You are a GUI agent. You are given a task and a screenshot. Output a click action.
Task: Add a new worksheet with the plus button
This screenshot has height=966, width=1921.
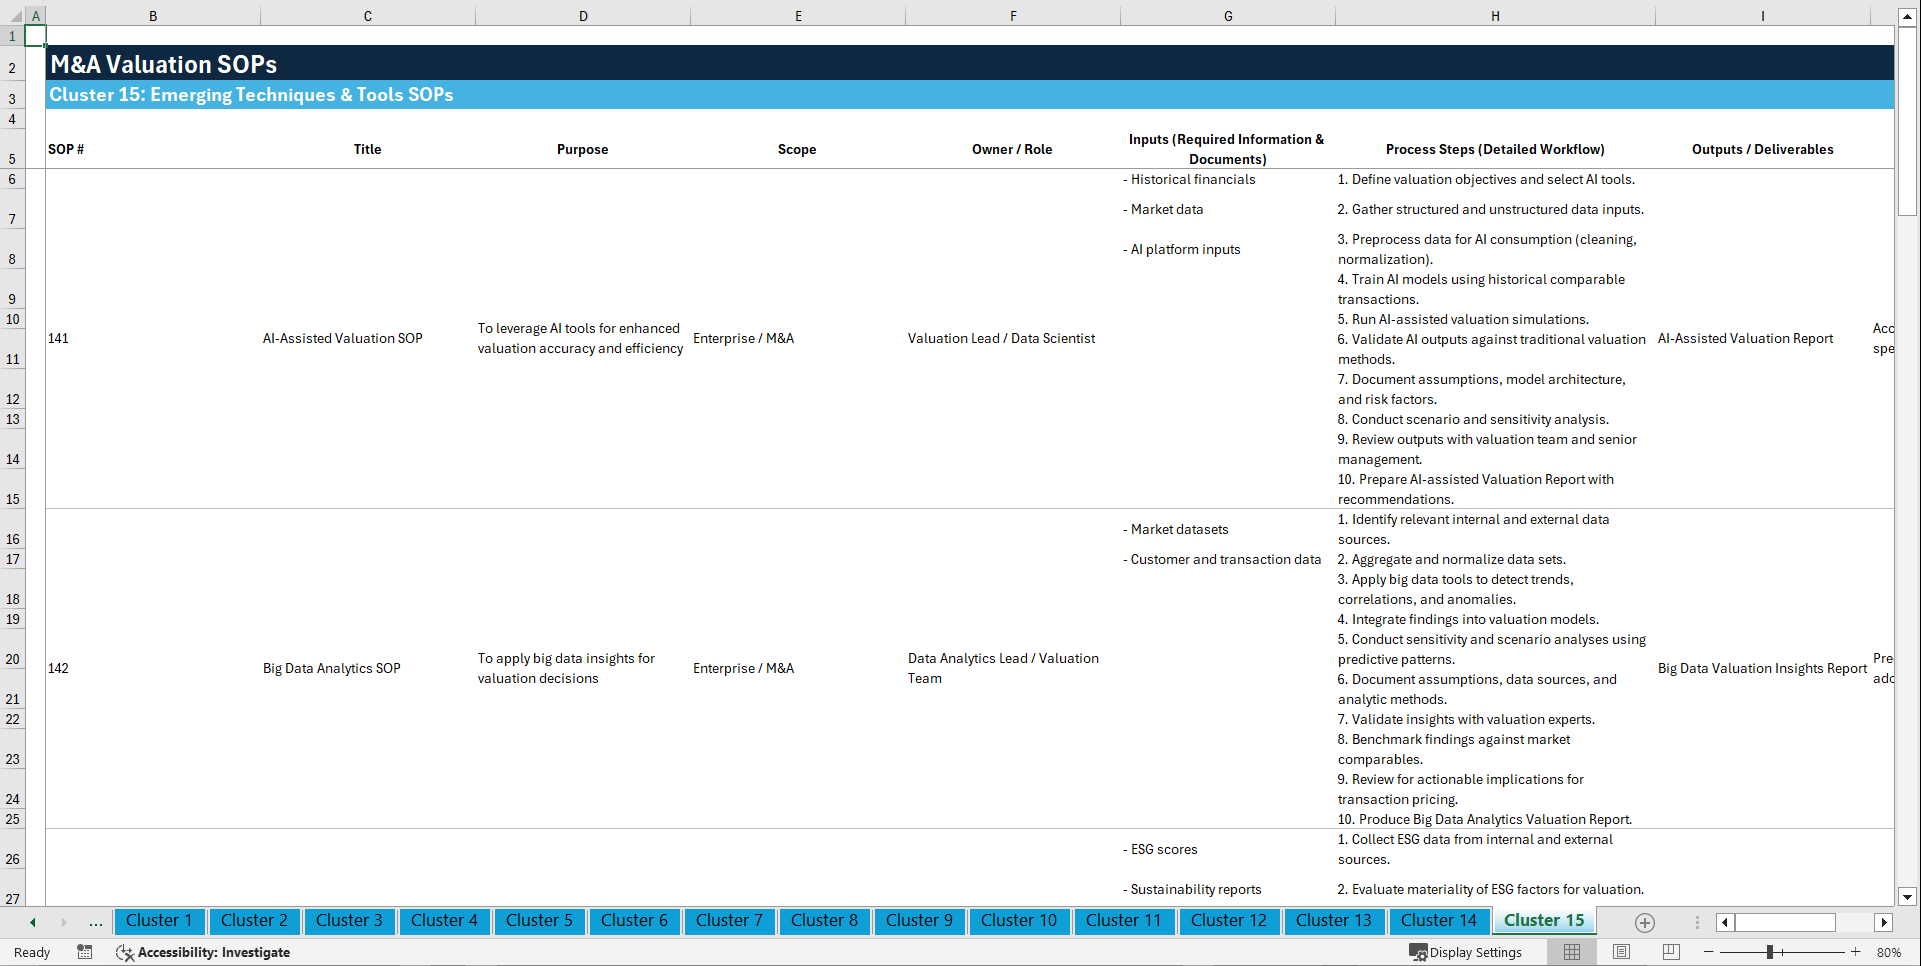(1643, 922)
